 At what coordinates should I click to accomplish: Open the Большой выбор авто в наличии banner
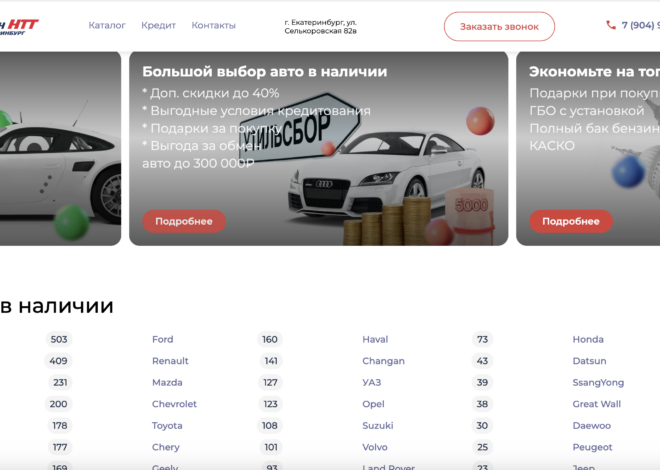tap(319, 149)
